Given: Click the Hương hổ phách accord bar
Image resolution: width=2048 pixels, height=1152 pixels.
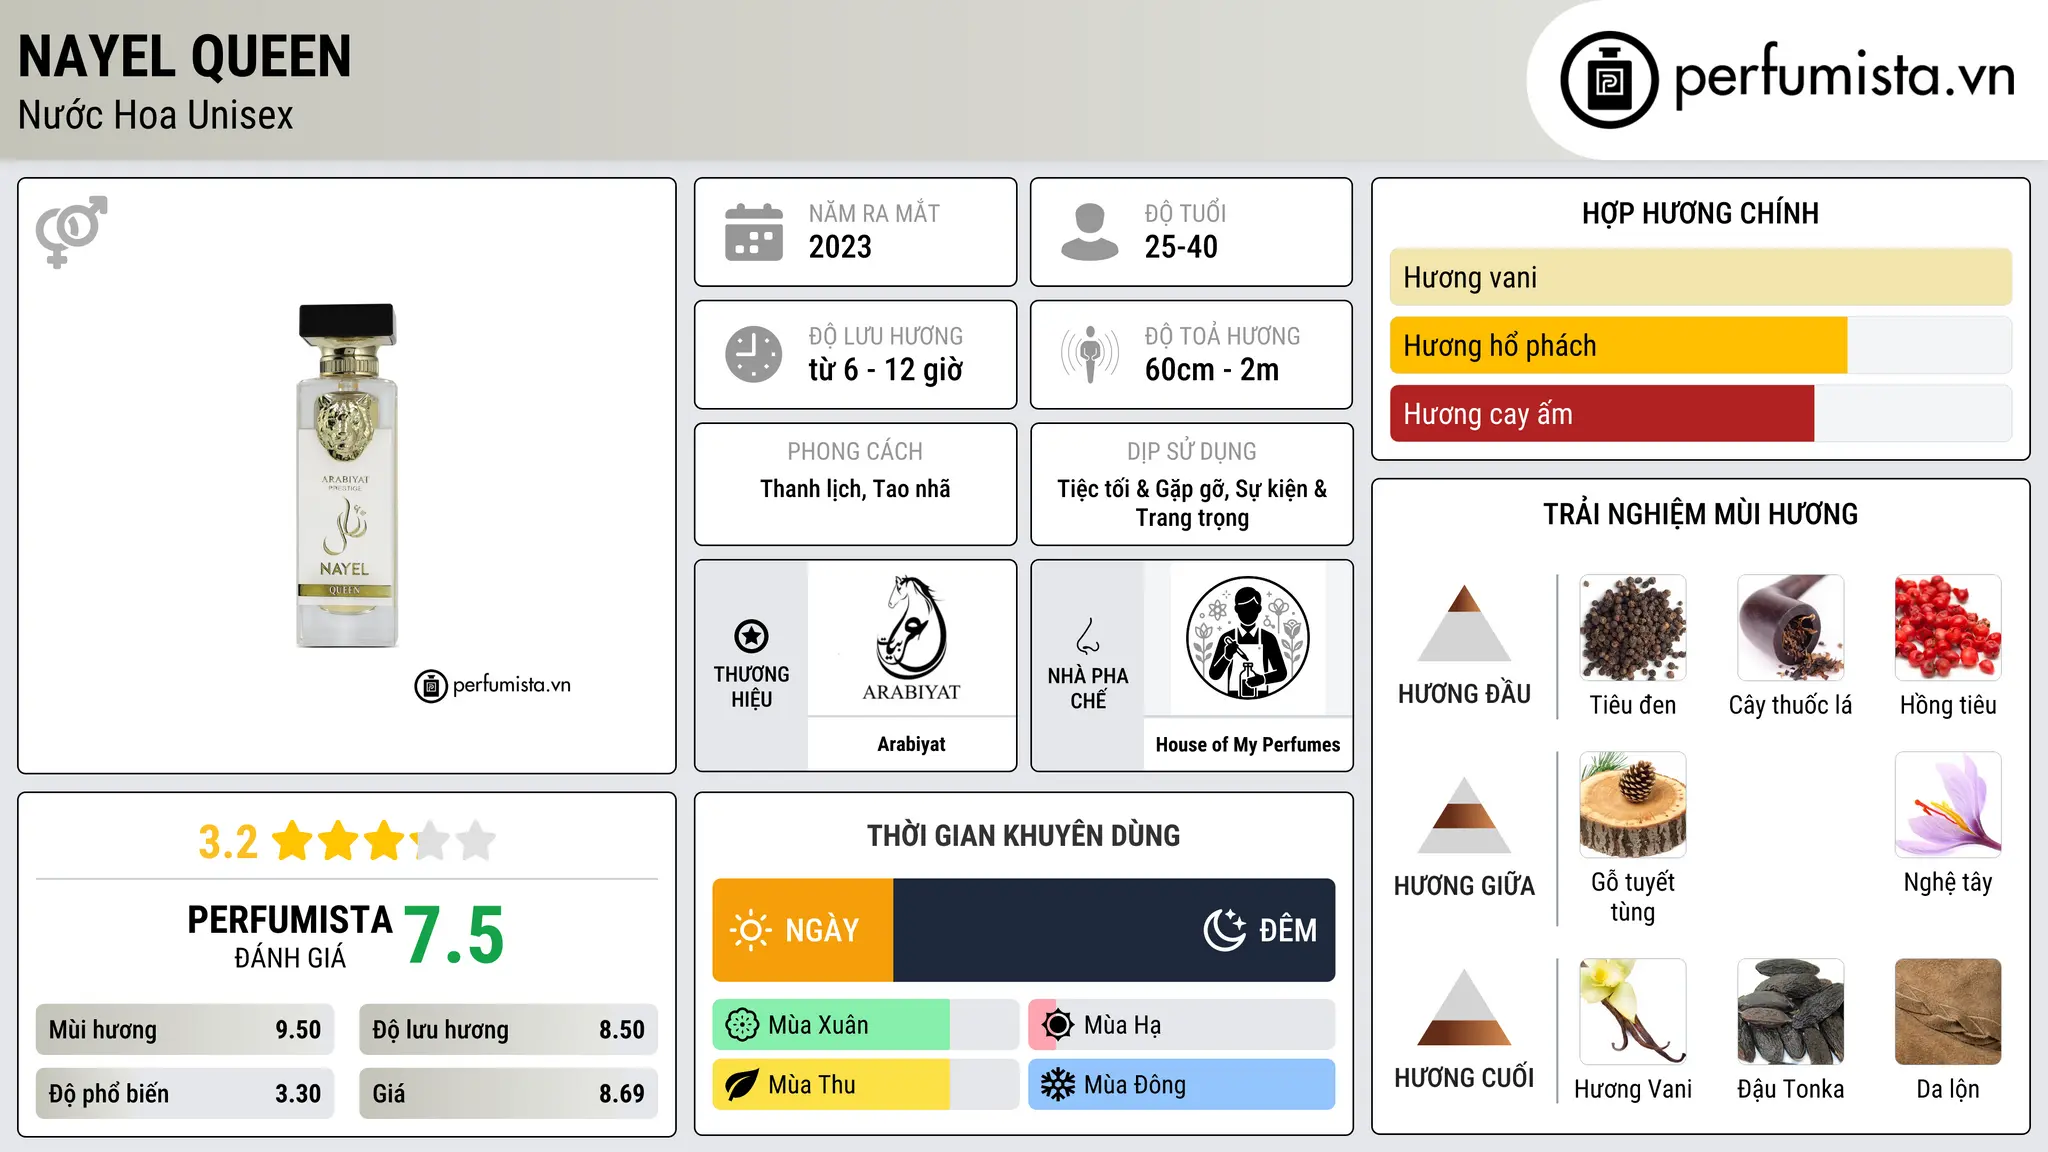Looking at the screenshot, I should [1701, 345].
